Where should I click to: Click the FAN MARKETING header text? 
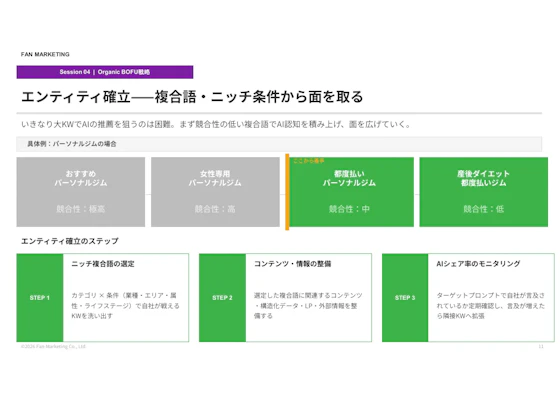point(45,54)
